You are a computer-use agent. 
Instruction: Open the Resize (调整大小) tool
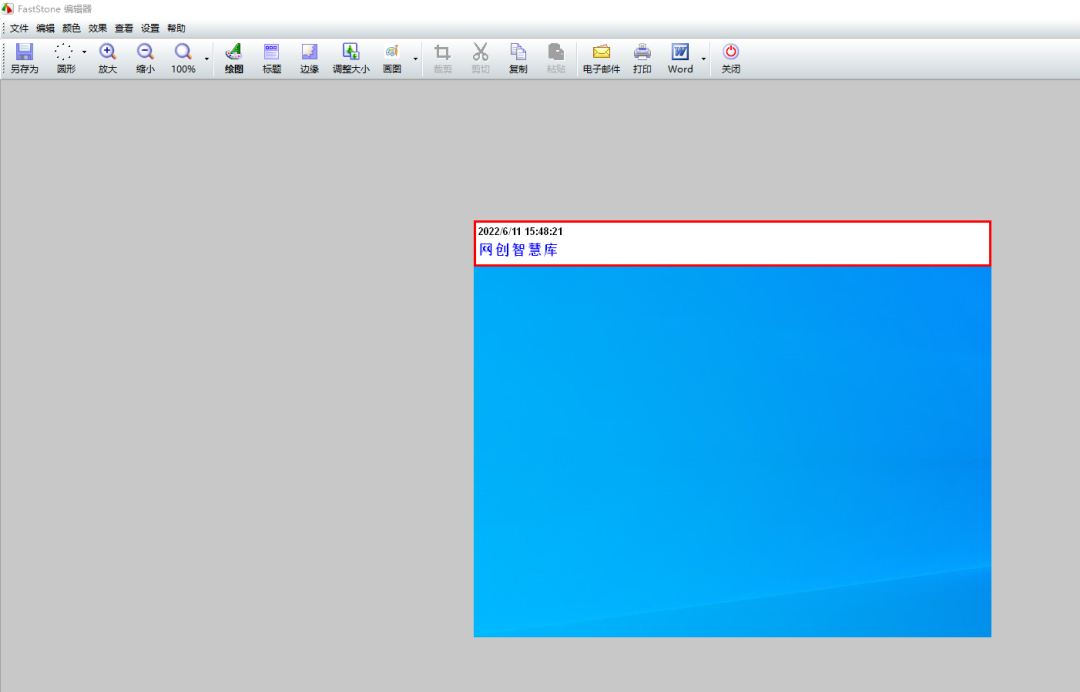pyautogui.click(x=350, y=59)
